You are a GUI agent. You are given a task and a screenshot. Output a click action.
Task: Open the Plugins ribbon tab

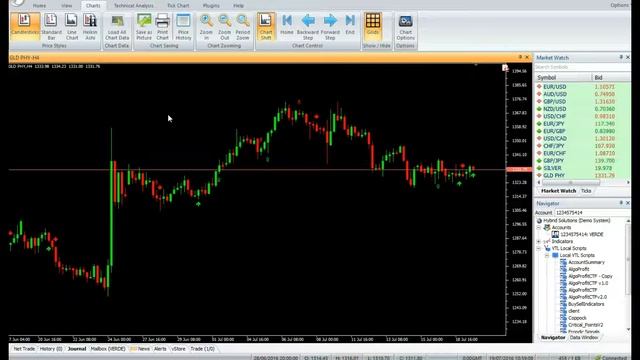pos(211,6)
